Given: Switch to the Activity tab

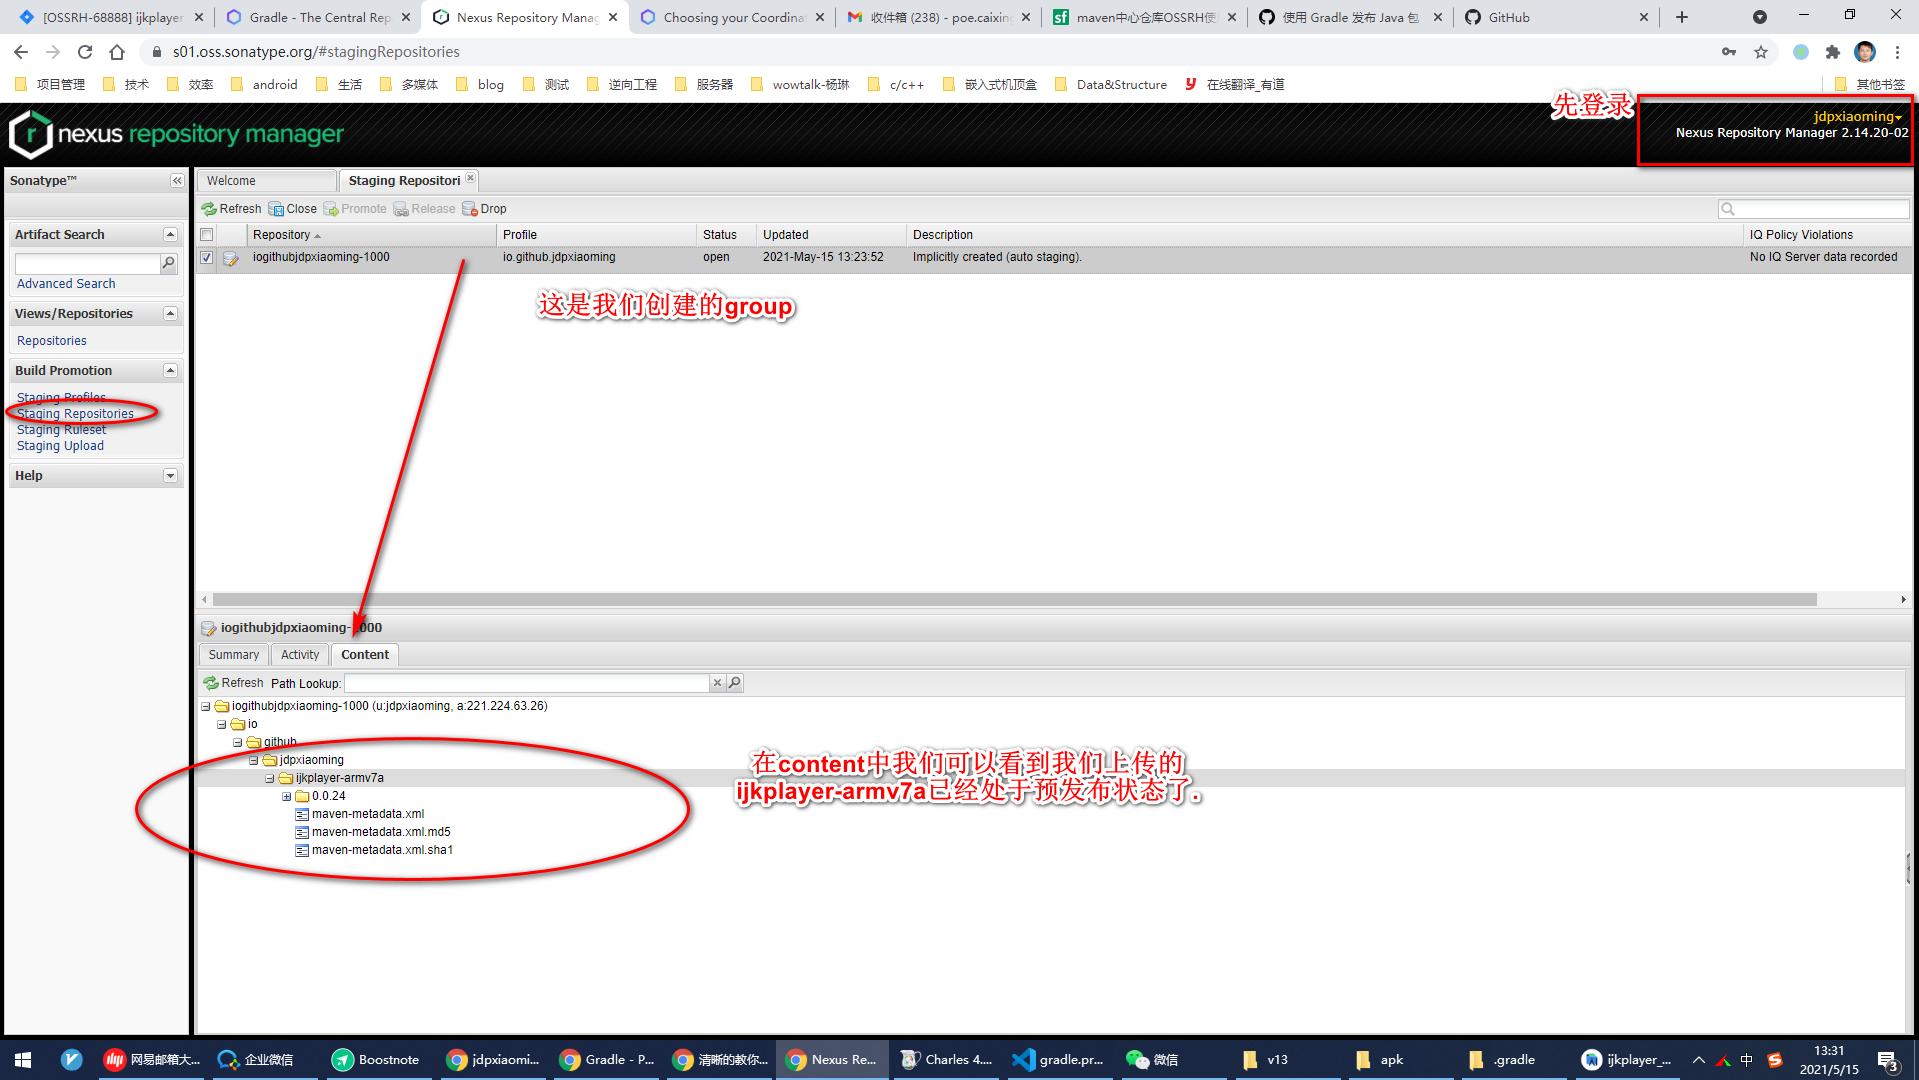Looking at the screenshot, I should tap(300, 655).
